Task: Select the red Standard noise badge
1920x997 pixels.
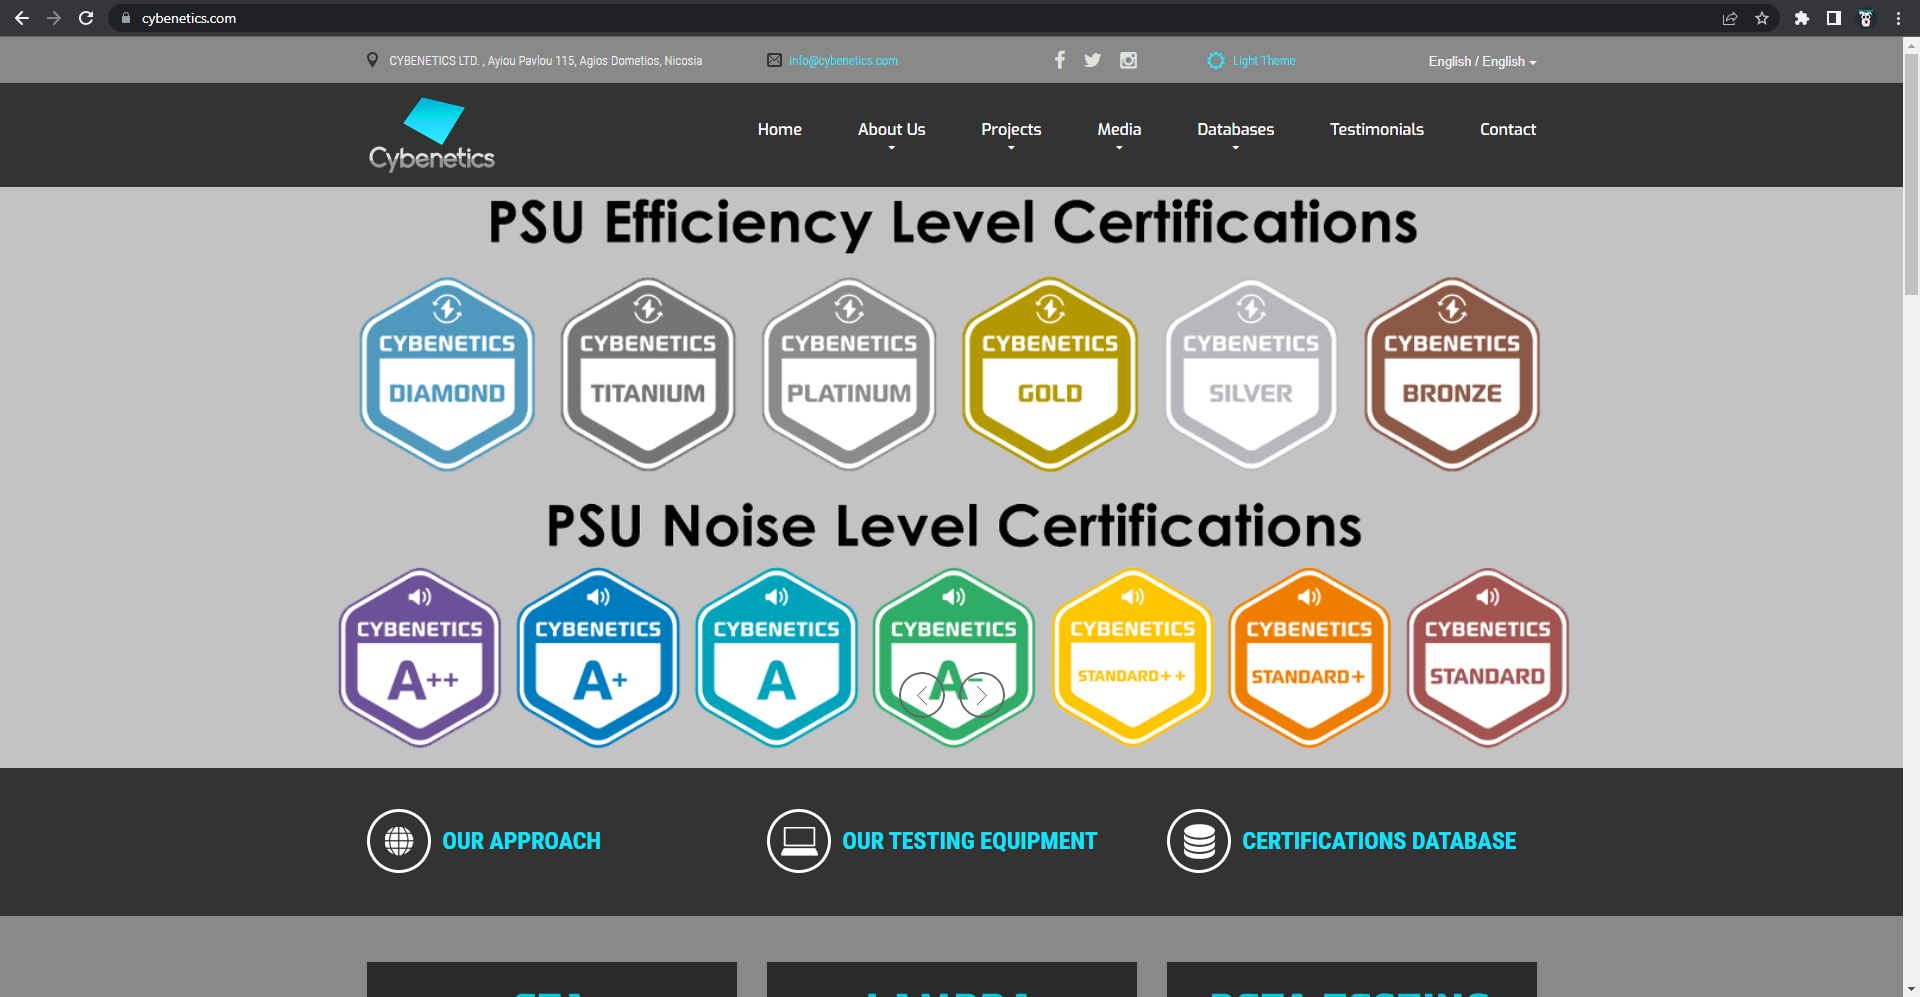Action: (x=1488, y=658)
